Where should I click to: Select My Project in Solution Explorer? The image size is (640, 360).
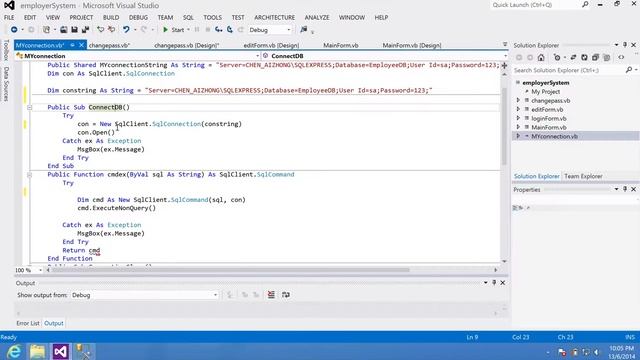point(545,92)
